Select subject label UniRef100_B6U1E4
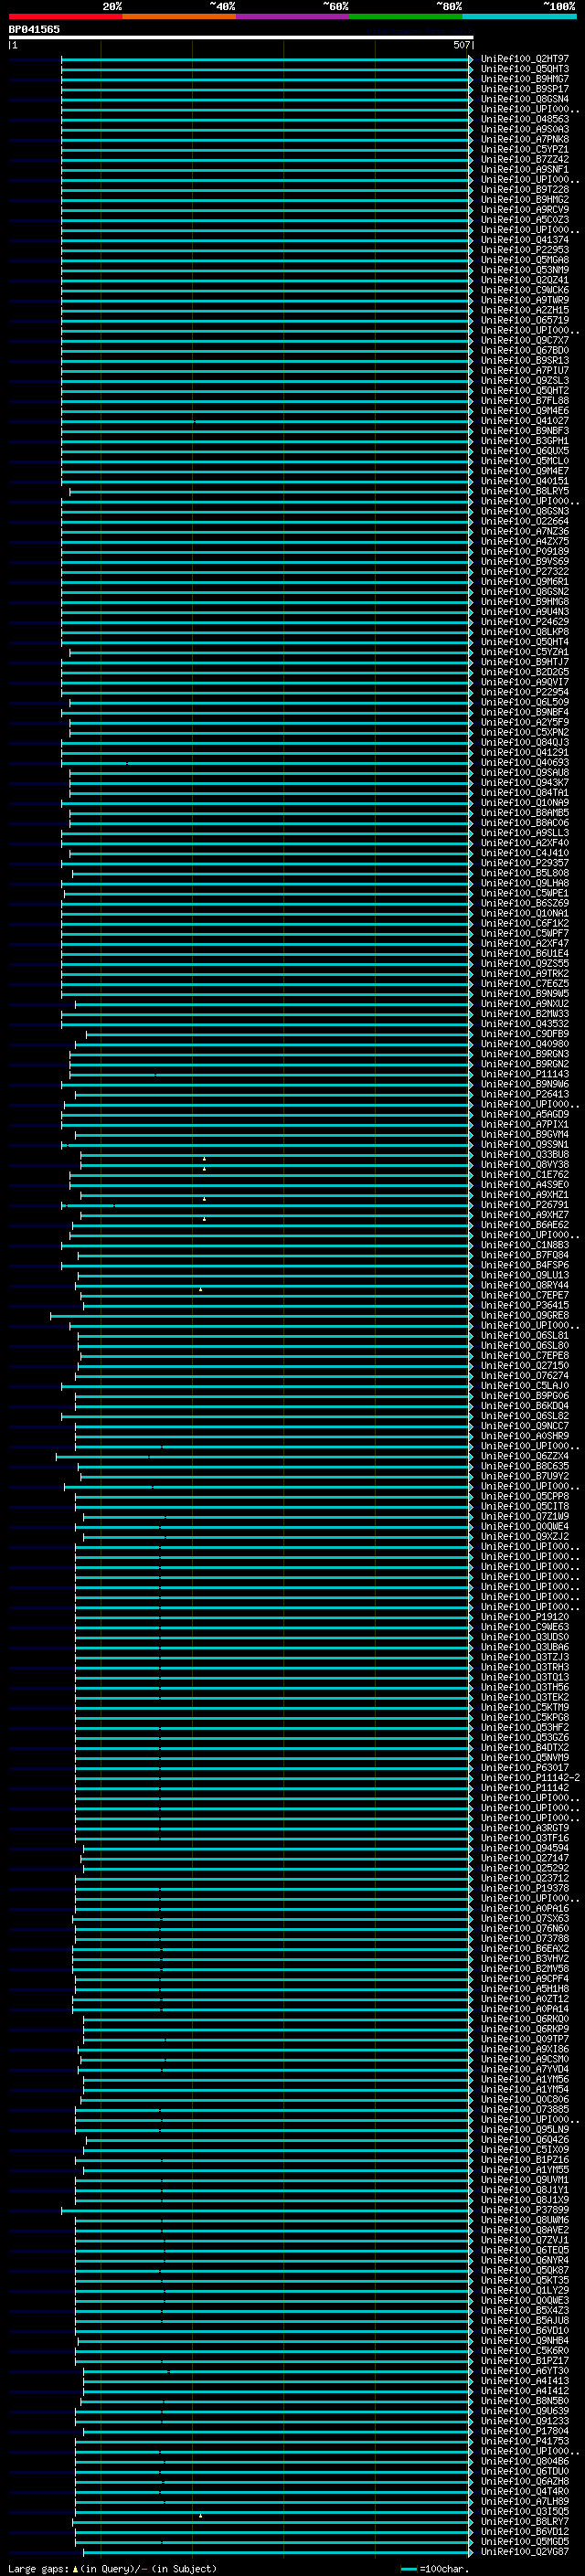Image resolution: width=585 pixels, height=2576 pixels. pos(525,954)
